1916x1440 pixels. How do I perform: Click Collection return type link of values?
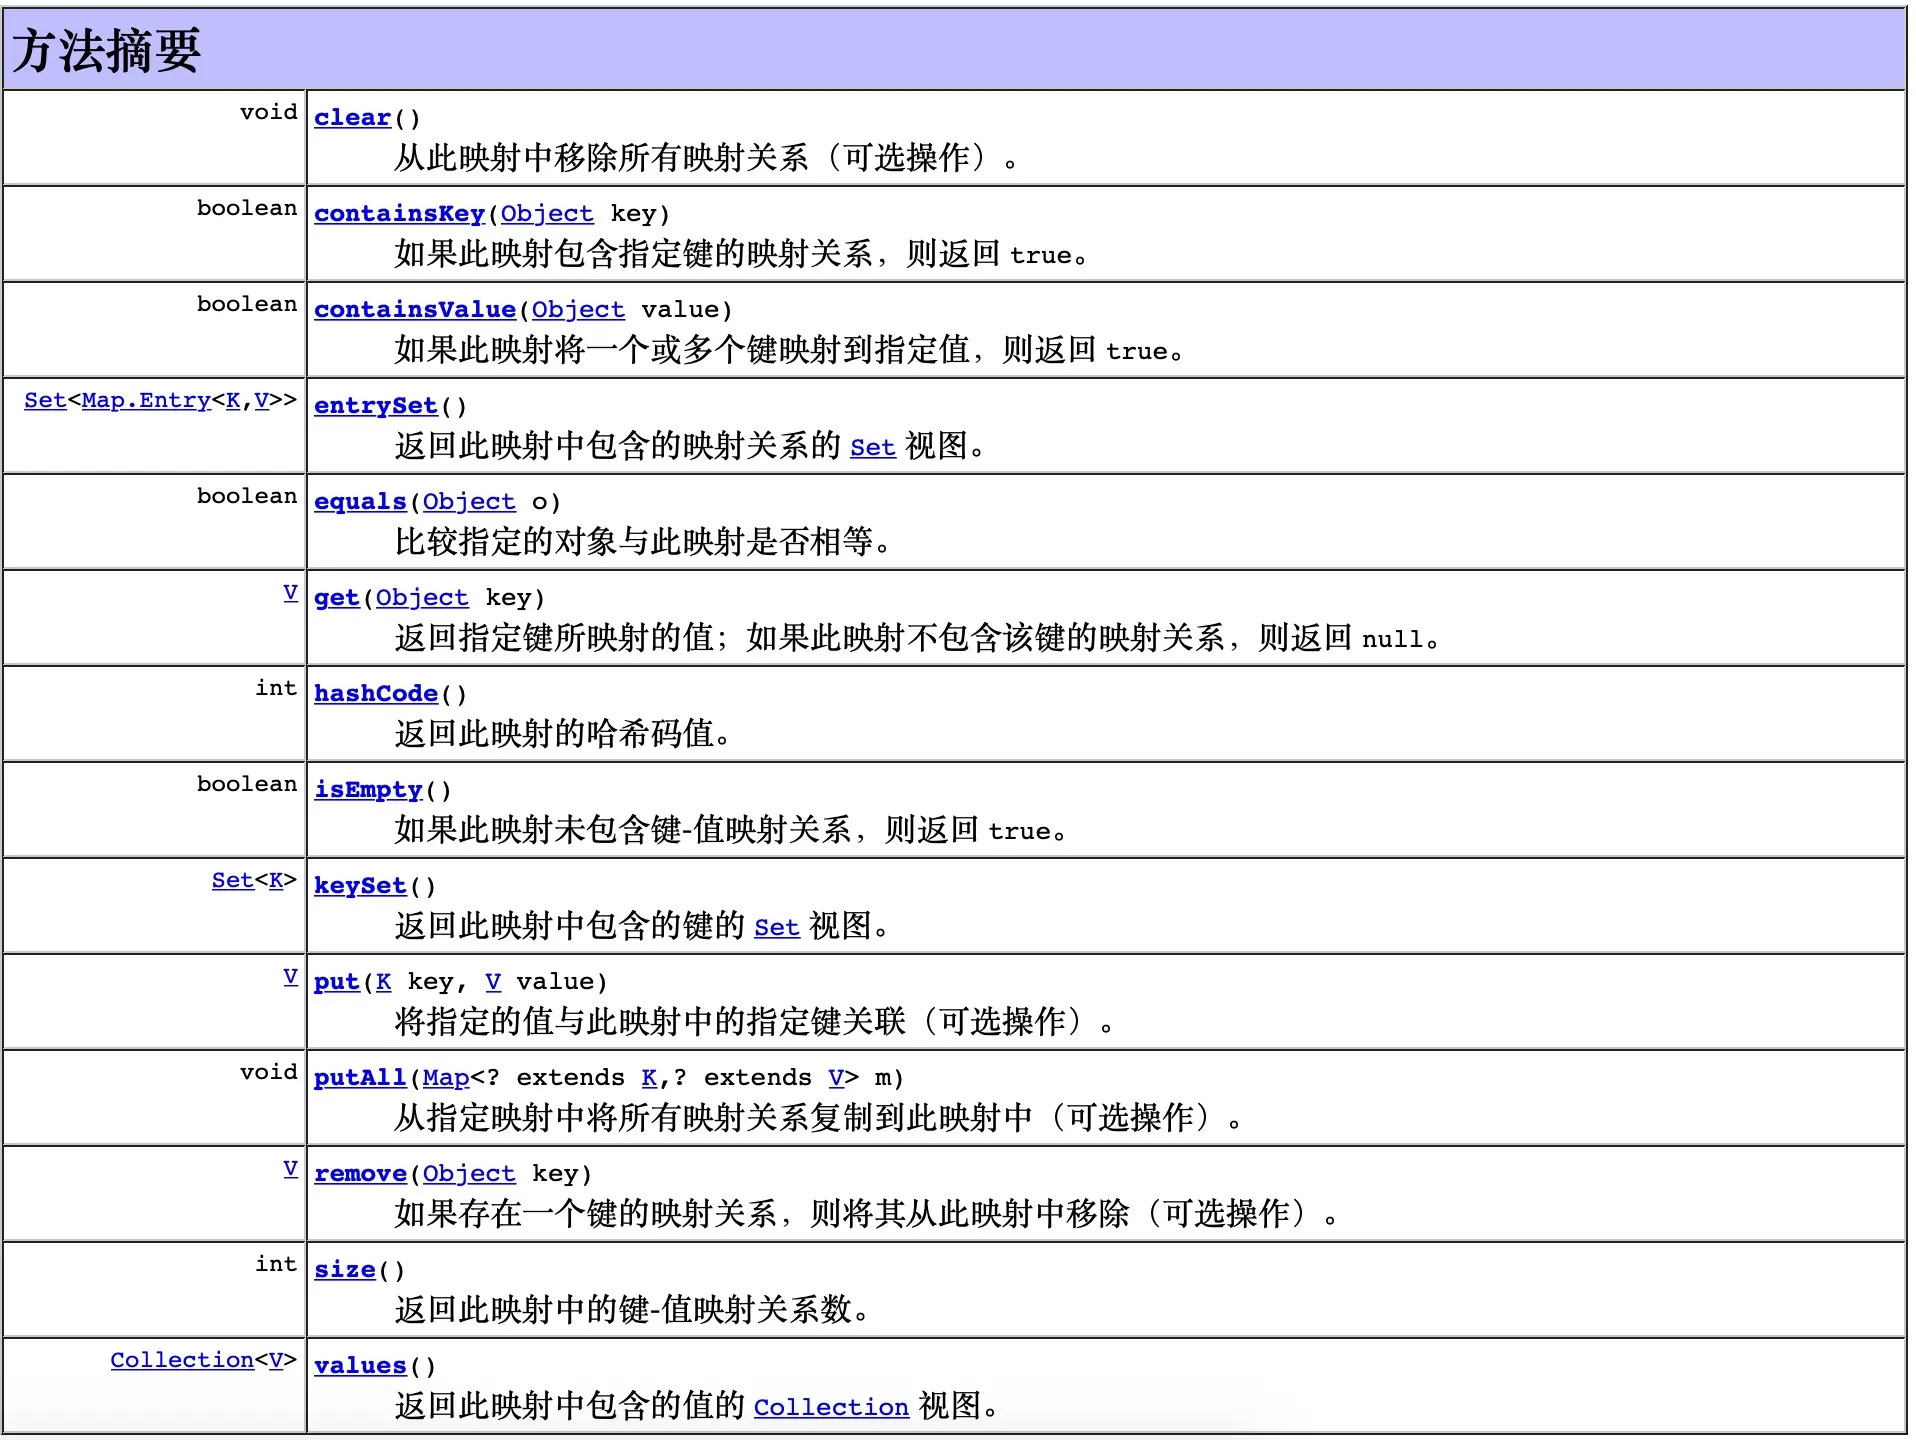pos(182,1361)
